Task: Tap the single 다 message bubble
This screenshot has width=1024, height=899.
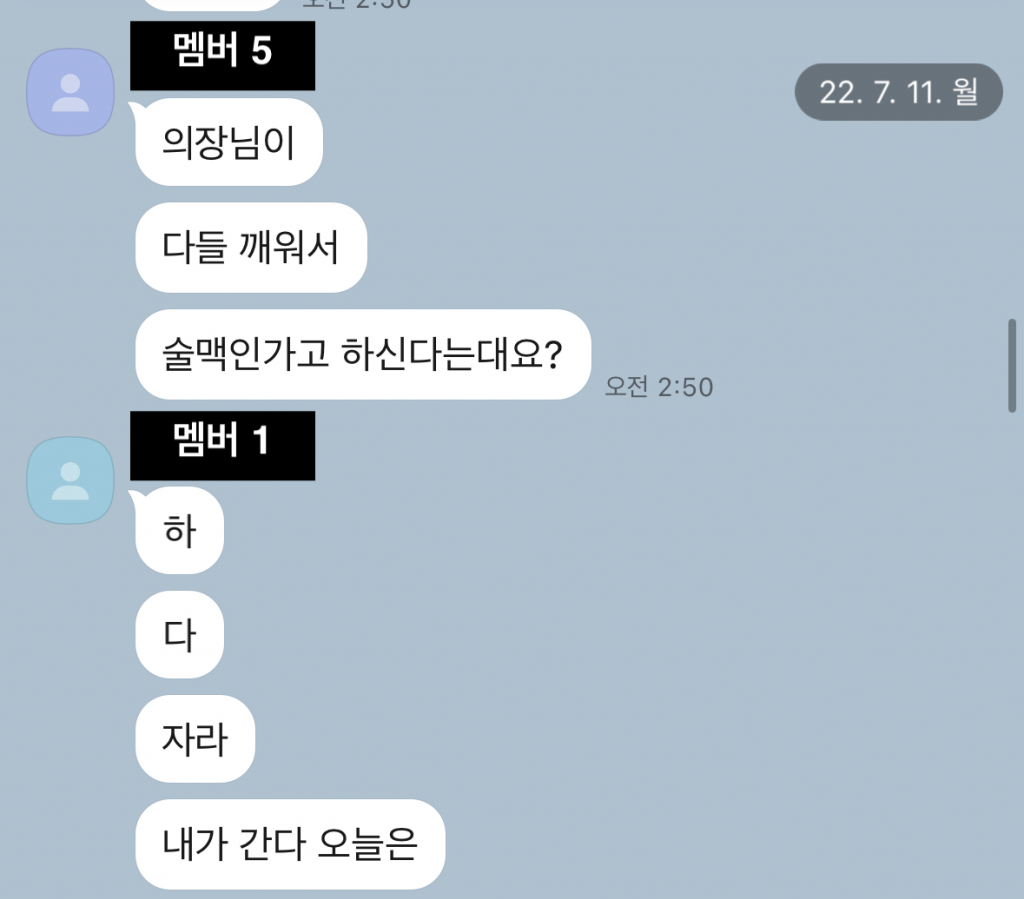Action: 180,635
